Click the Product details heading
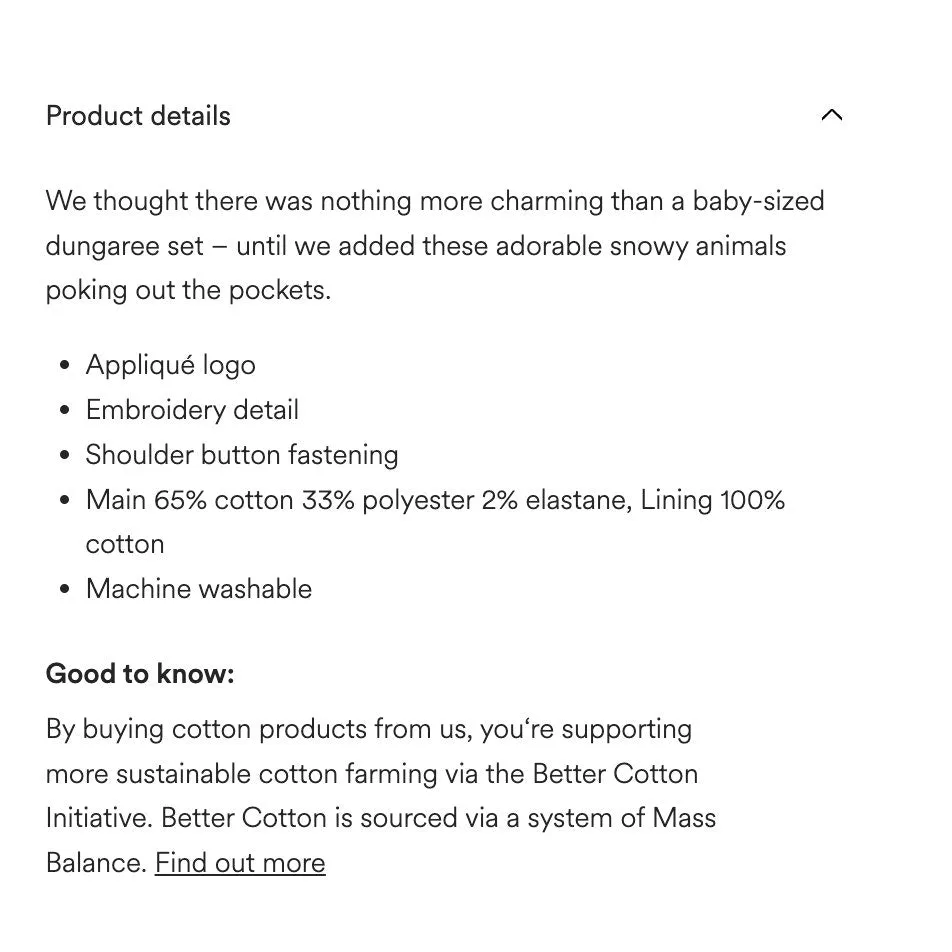This screenshot has height=952, width=952. point(138,116)
